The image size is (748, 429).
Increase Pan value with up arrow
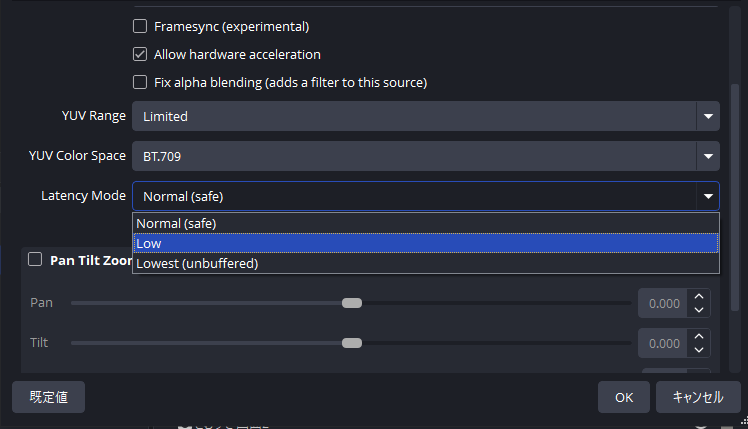pos(699,296)
